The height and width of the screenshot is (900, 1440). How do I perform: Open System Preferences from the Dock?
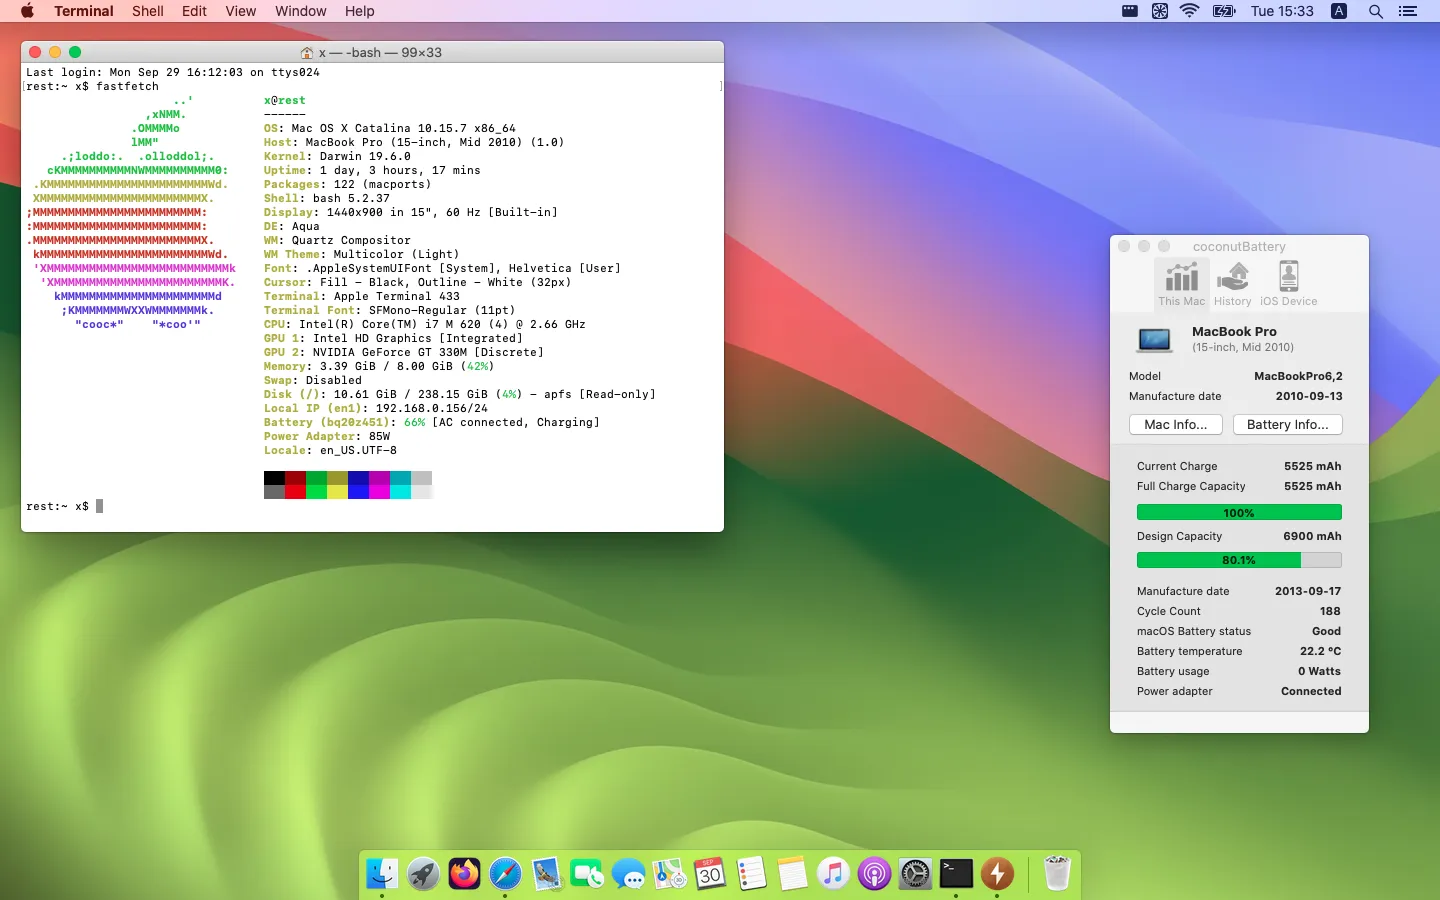tap(915, 874)
